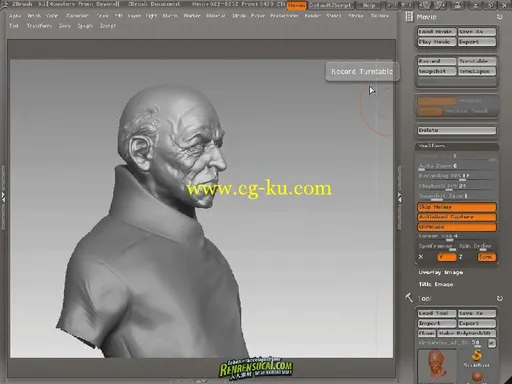Select the Large movie size

tap(430, 111)
